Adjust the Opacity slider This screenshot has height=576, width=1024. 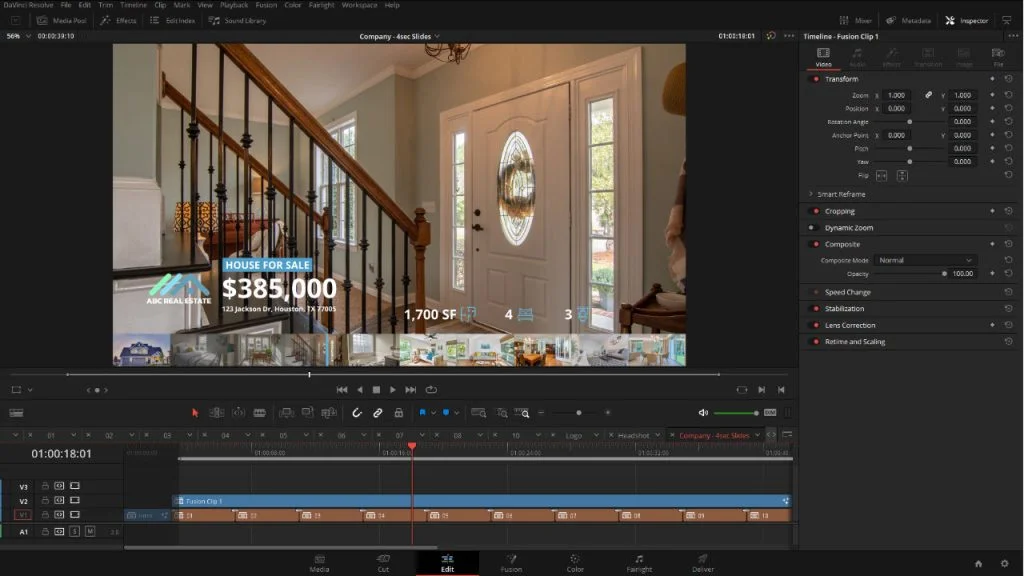click(x=910, y=274)
